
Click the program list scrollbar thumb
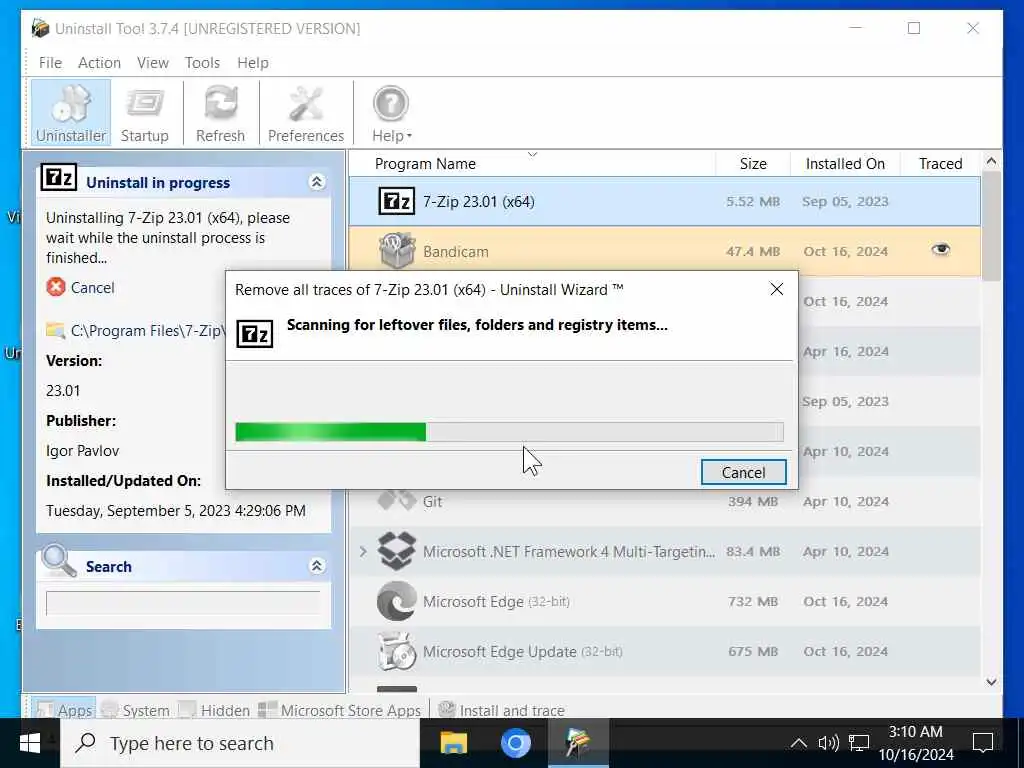991,226
